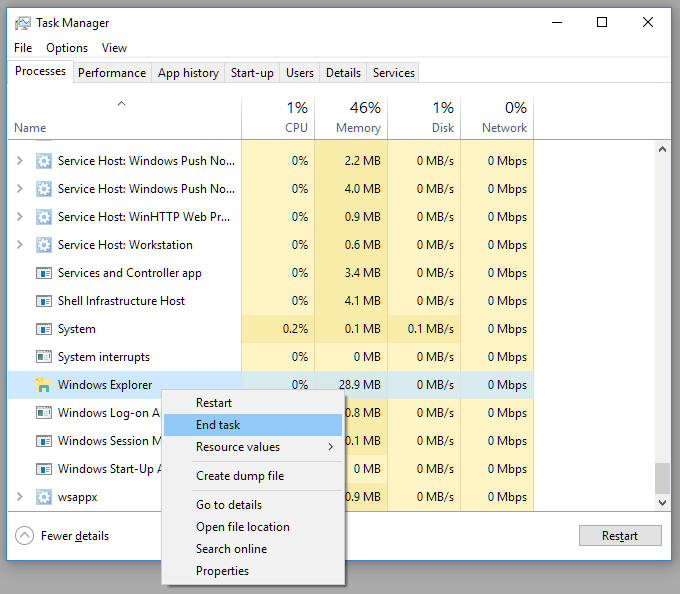
Task: Select the System interrupts row
Action: (271, 357)
